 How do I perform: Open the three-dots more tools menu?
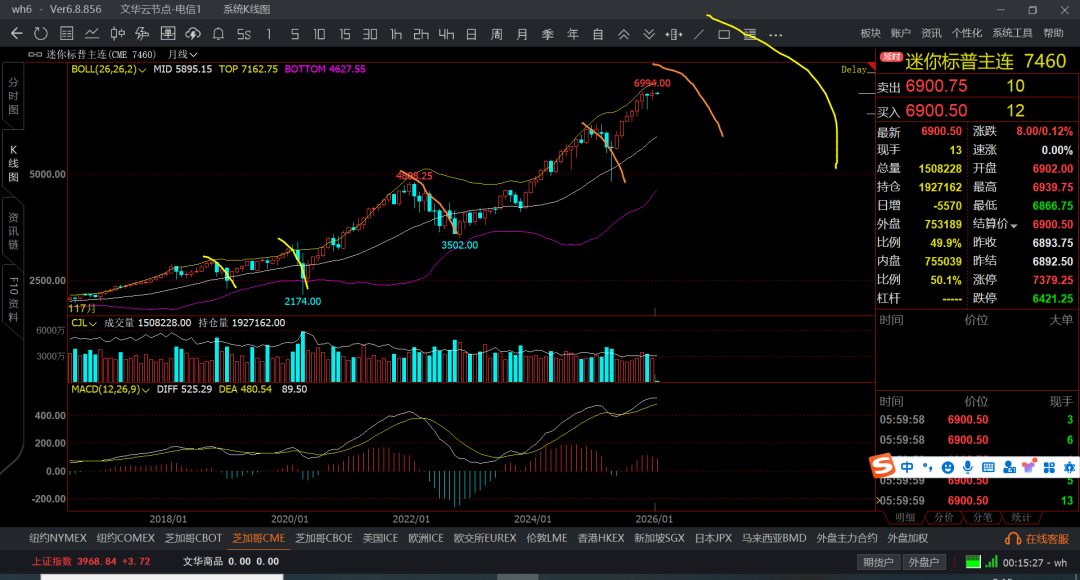[776, 34]
